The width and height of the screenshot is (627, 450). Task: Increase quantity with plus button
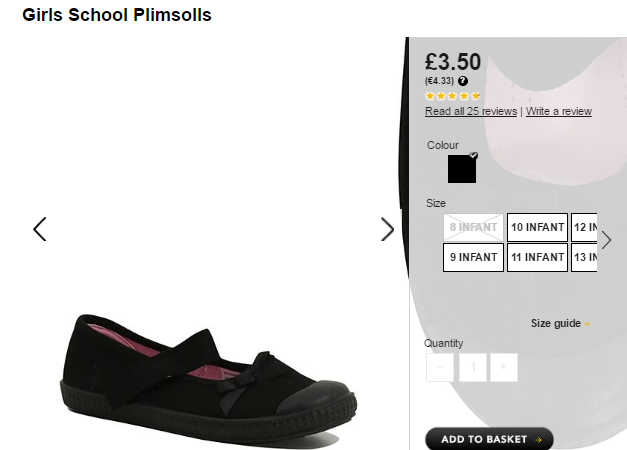pos(504,367)
